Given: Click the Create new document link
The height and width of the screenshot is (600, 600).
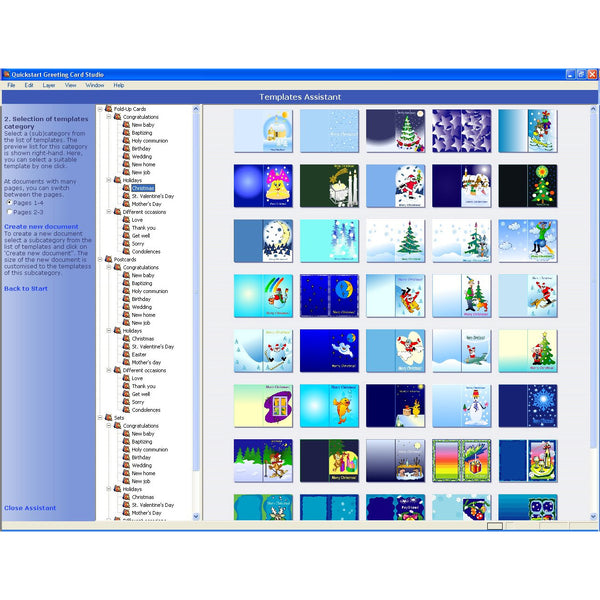Looking at the screenshot, I should click(41, 227).
